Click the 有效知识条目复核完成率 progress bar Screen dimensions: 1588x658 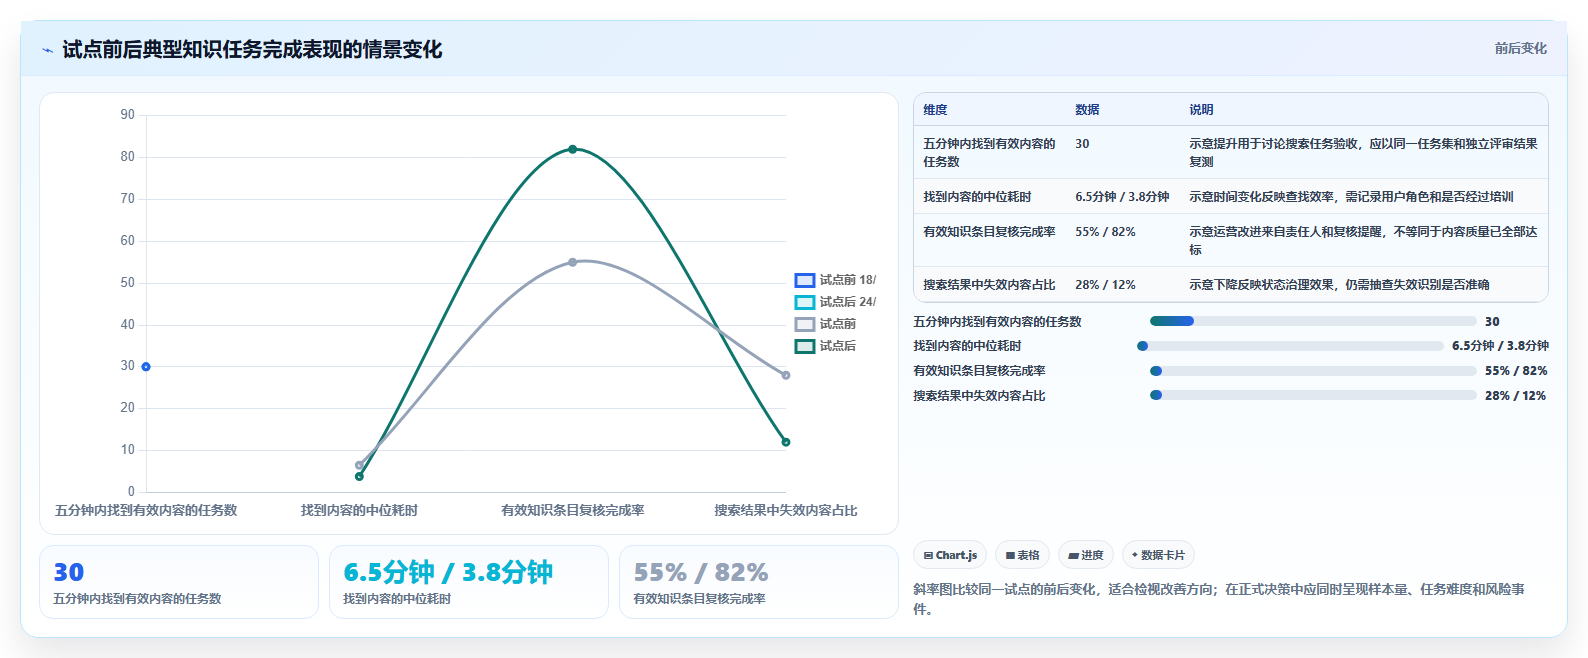1313,371
